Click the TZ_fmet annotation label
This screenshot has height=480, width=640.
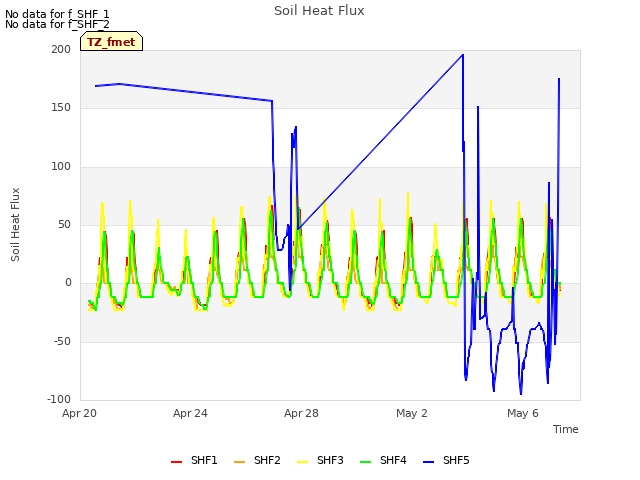point(111,42)
